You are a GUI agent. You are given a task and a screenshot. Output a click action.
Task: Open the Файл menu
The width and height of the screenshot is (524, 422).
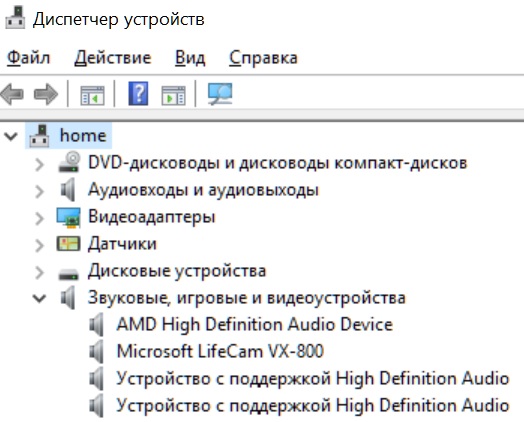click(x=29, y=57)
